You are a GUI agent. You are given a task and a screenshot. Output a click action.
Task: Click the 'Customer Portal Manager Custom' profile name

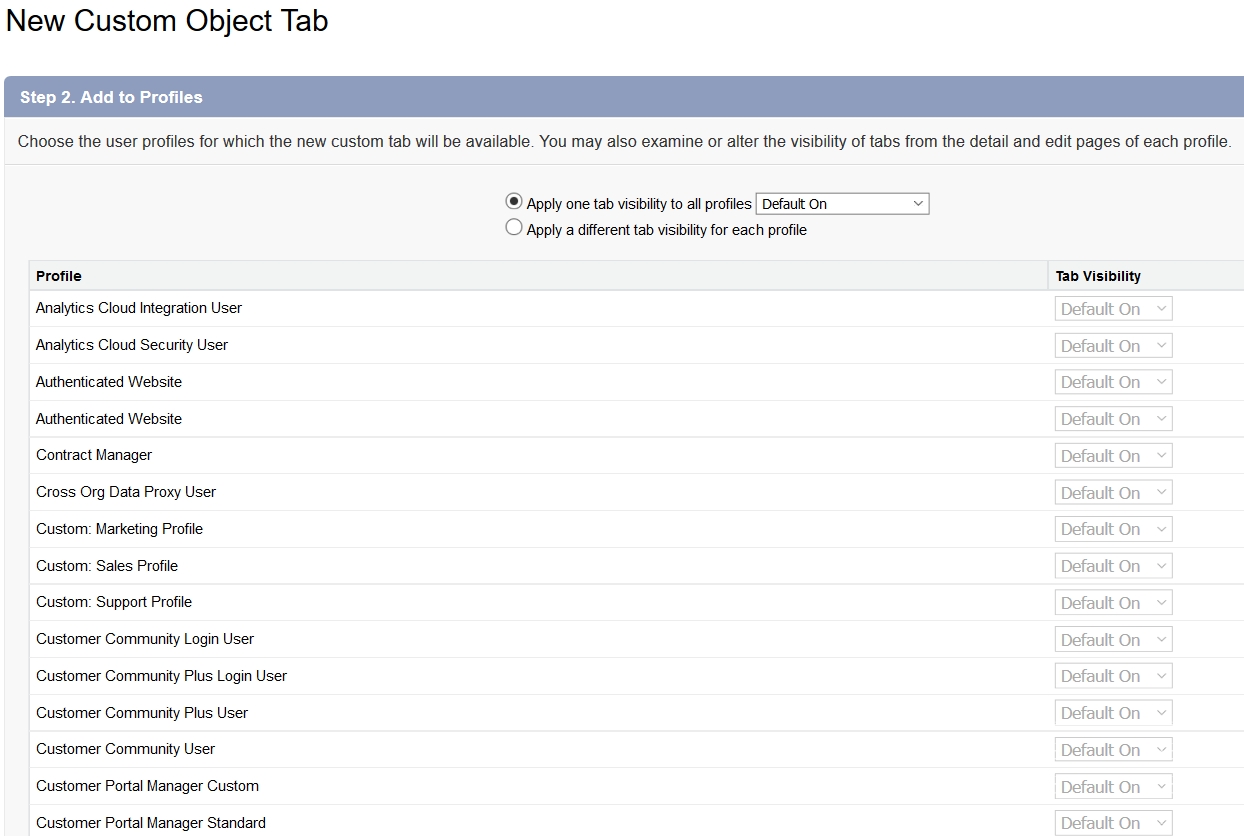pyautogui.click(x=148, y=786)
